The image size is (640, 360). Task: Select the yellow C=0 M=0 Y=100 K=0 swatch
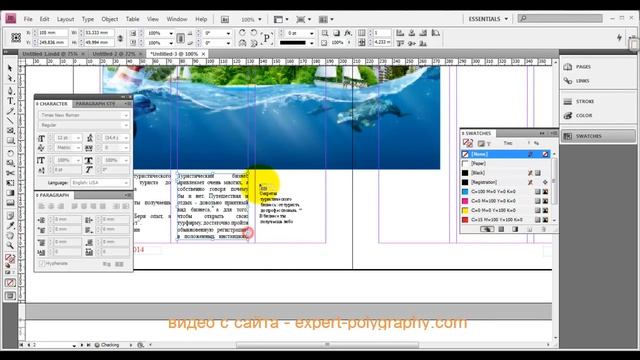click(x=506, y=210)
